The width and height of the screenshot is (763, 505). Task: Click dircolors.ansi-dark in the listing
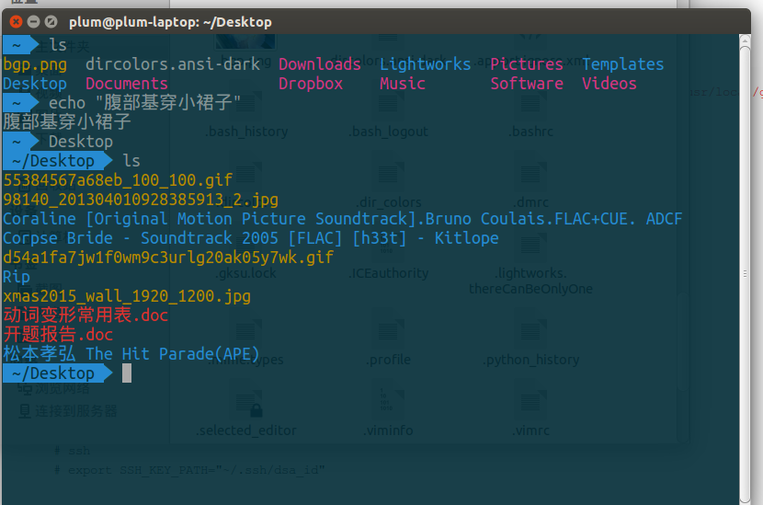[x=173, y=64]
